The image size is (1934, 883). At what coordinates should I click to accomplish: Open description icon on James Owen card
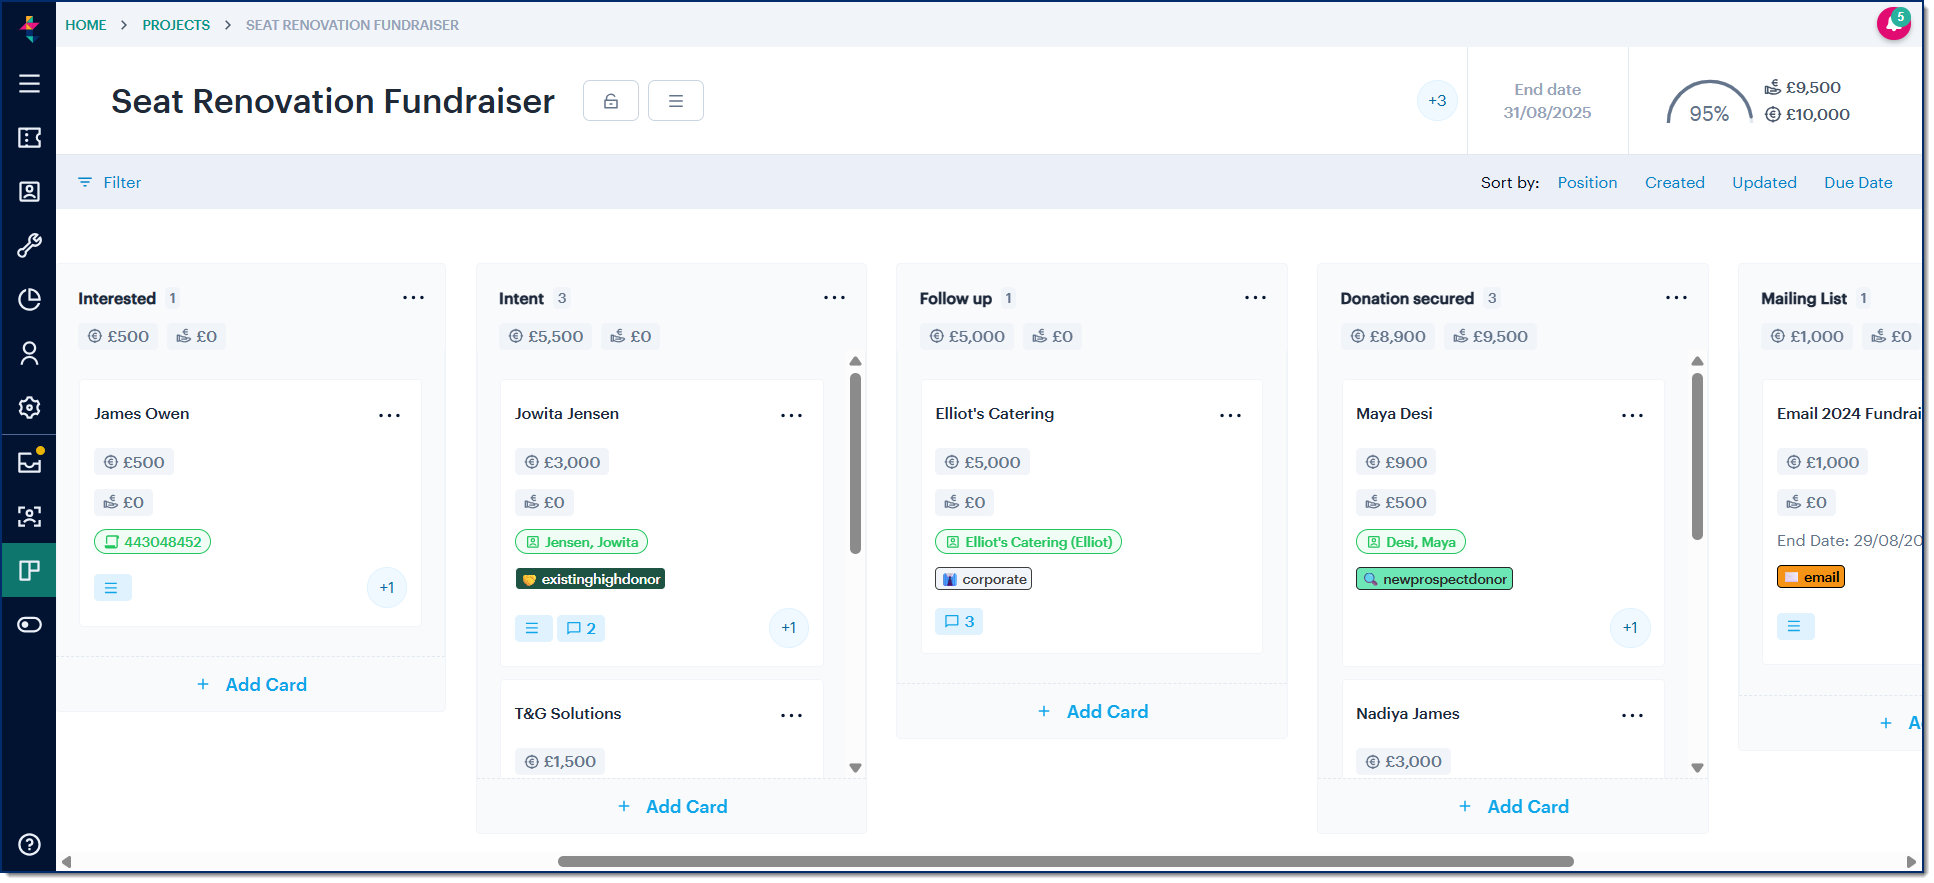click(112, 588)
